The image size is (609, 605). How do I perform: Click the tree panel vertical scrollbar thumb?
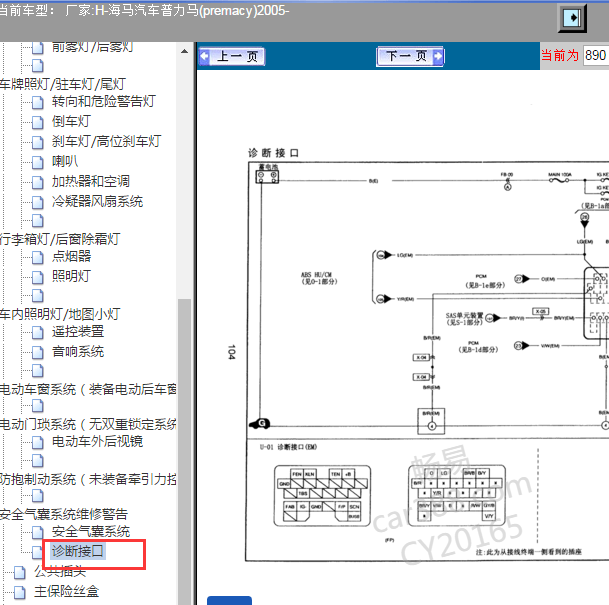[184, 450]
